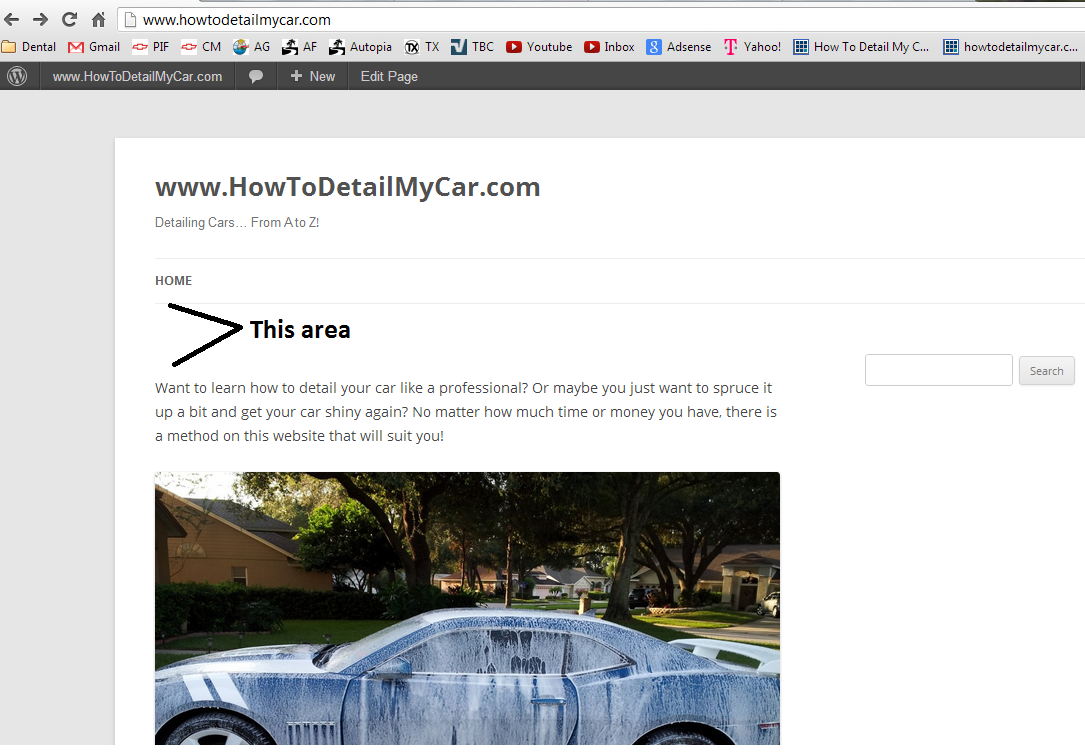Click Edit Page in admin bar
1085x752 pixels.
pyautogui.click(x=389, y=76)
